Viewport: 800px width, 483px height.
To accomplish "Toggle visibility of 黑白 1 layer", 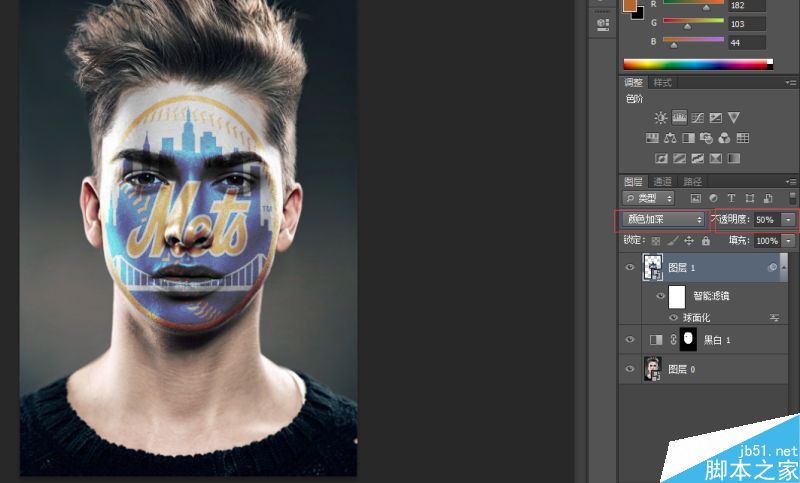I will click(x=630, y=340).
